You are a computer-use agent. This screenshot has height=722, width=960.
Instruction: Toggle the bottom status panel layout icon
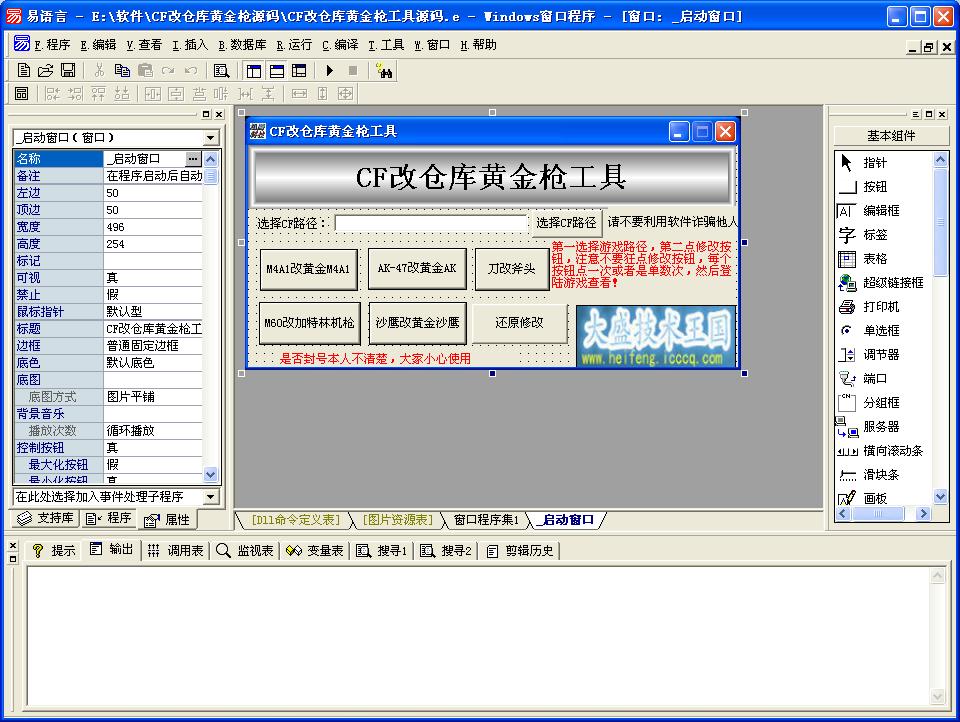coord(277,71)
